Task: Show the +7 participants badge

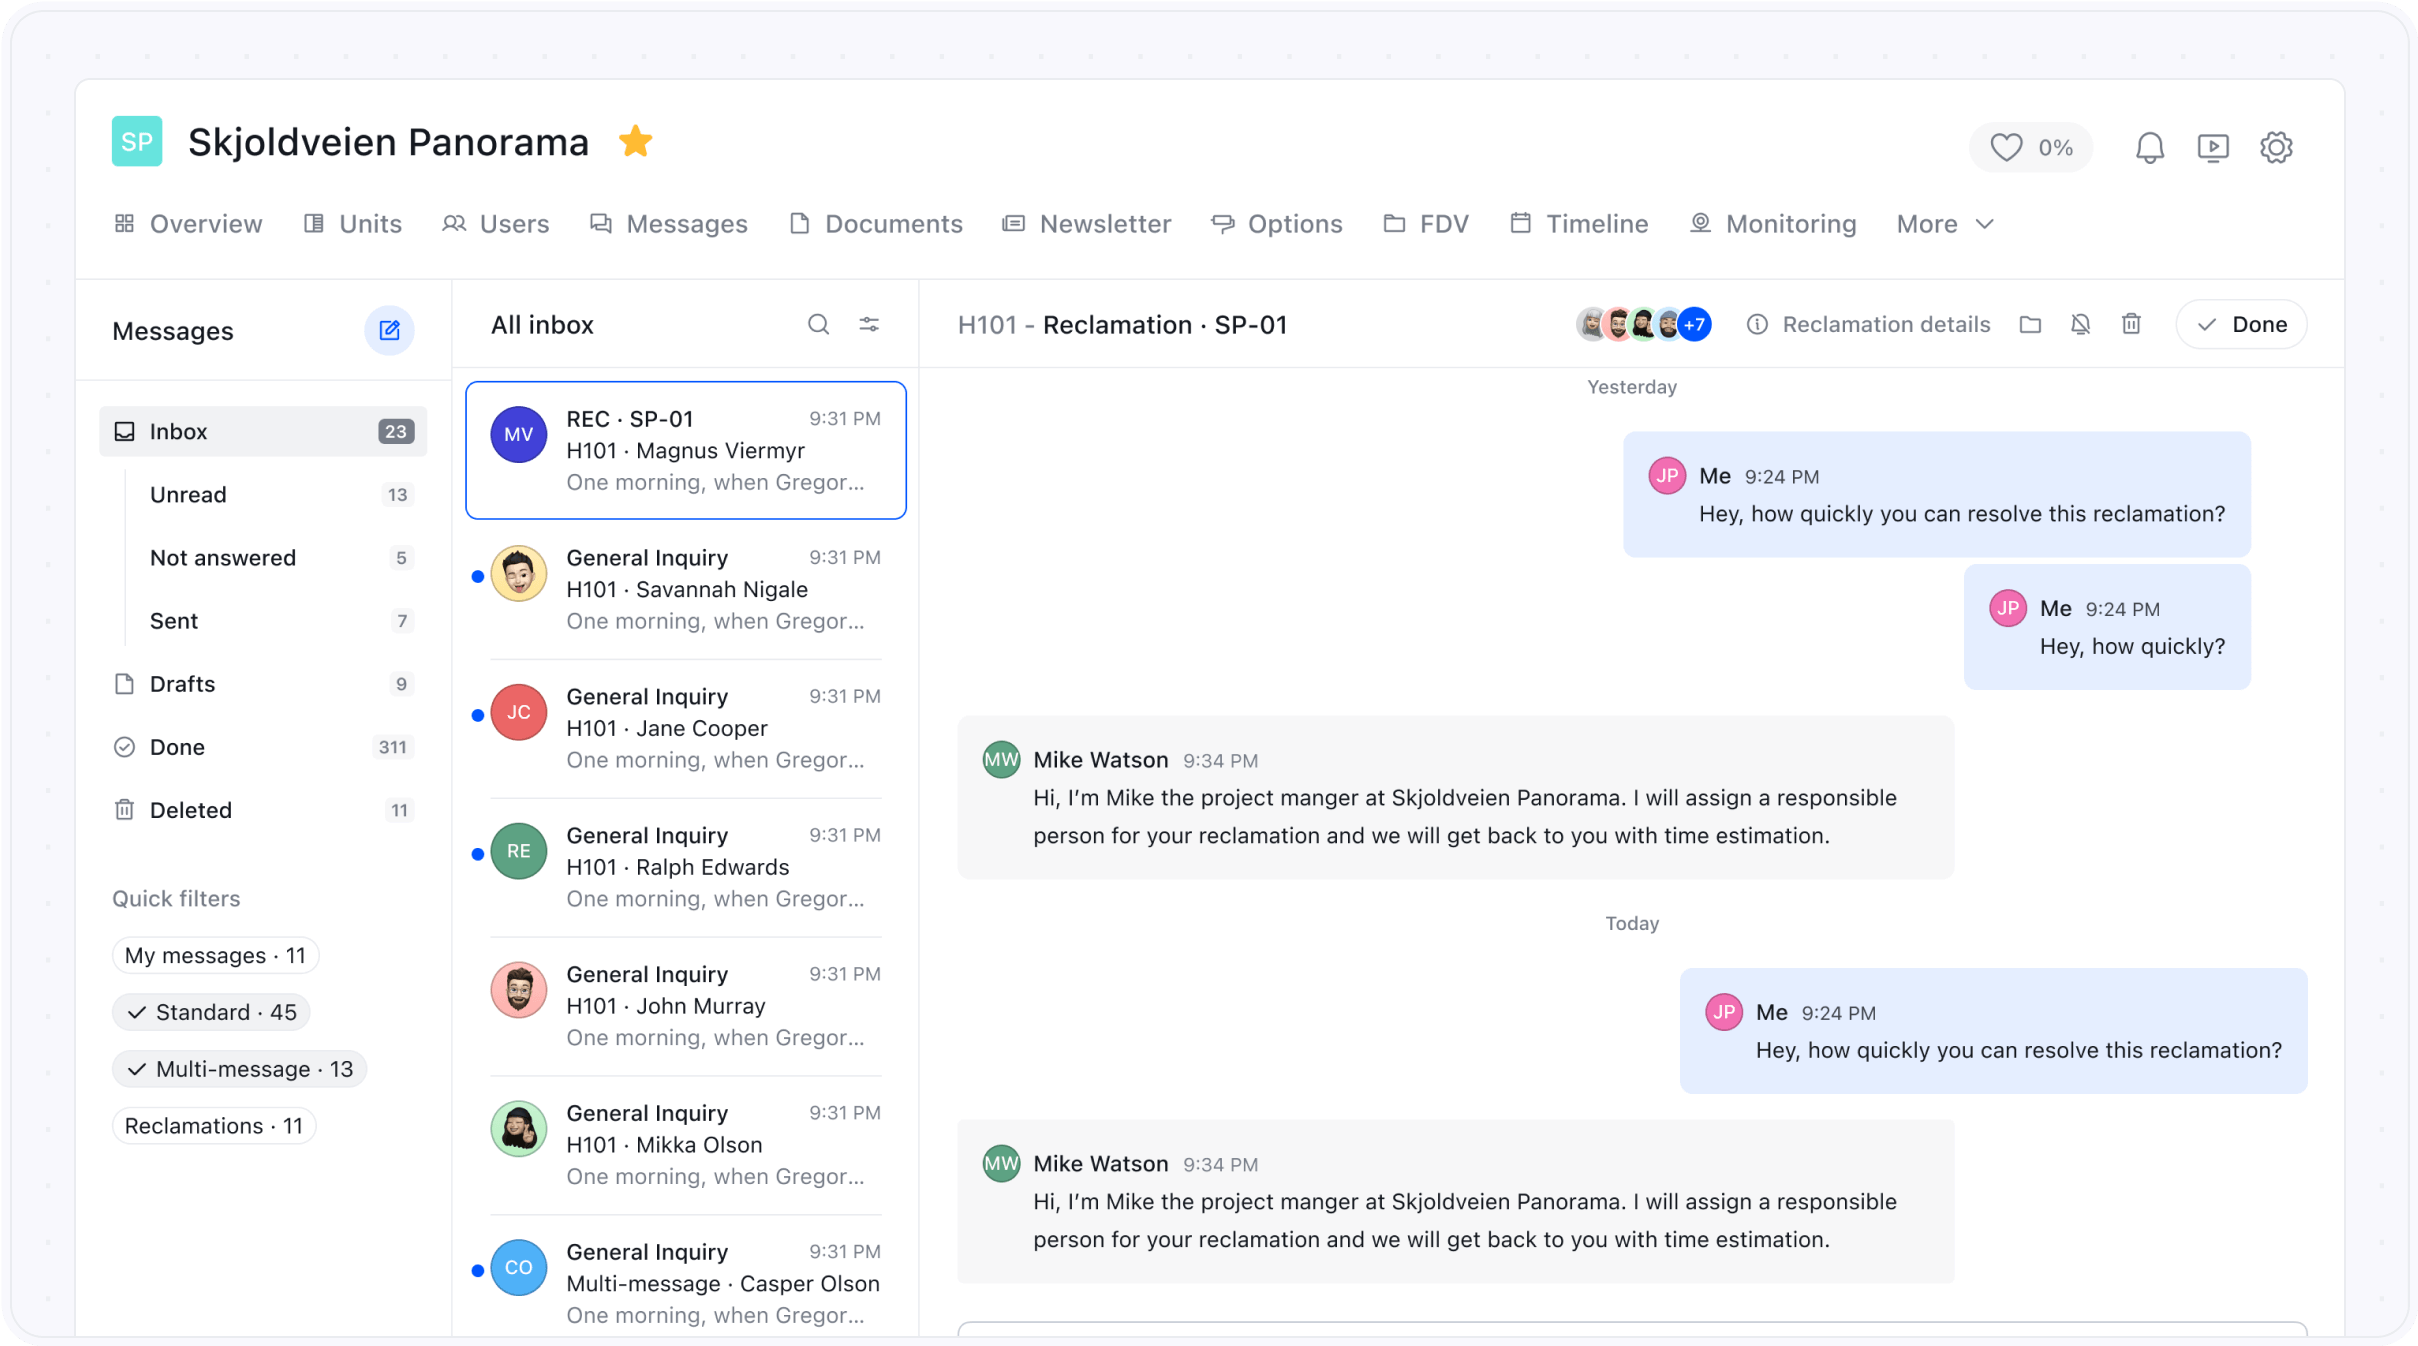Action: pyautogui.click(x=1693, y=324)
